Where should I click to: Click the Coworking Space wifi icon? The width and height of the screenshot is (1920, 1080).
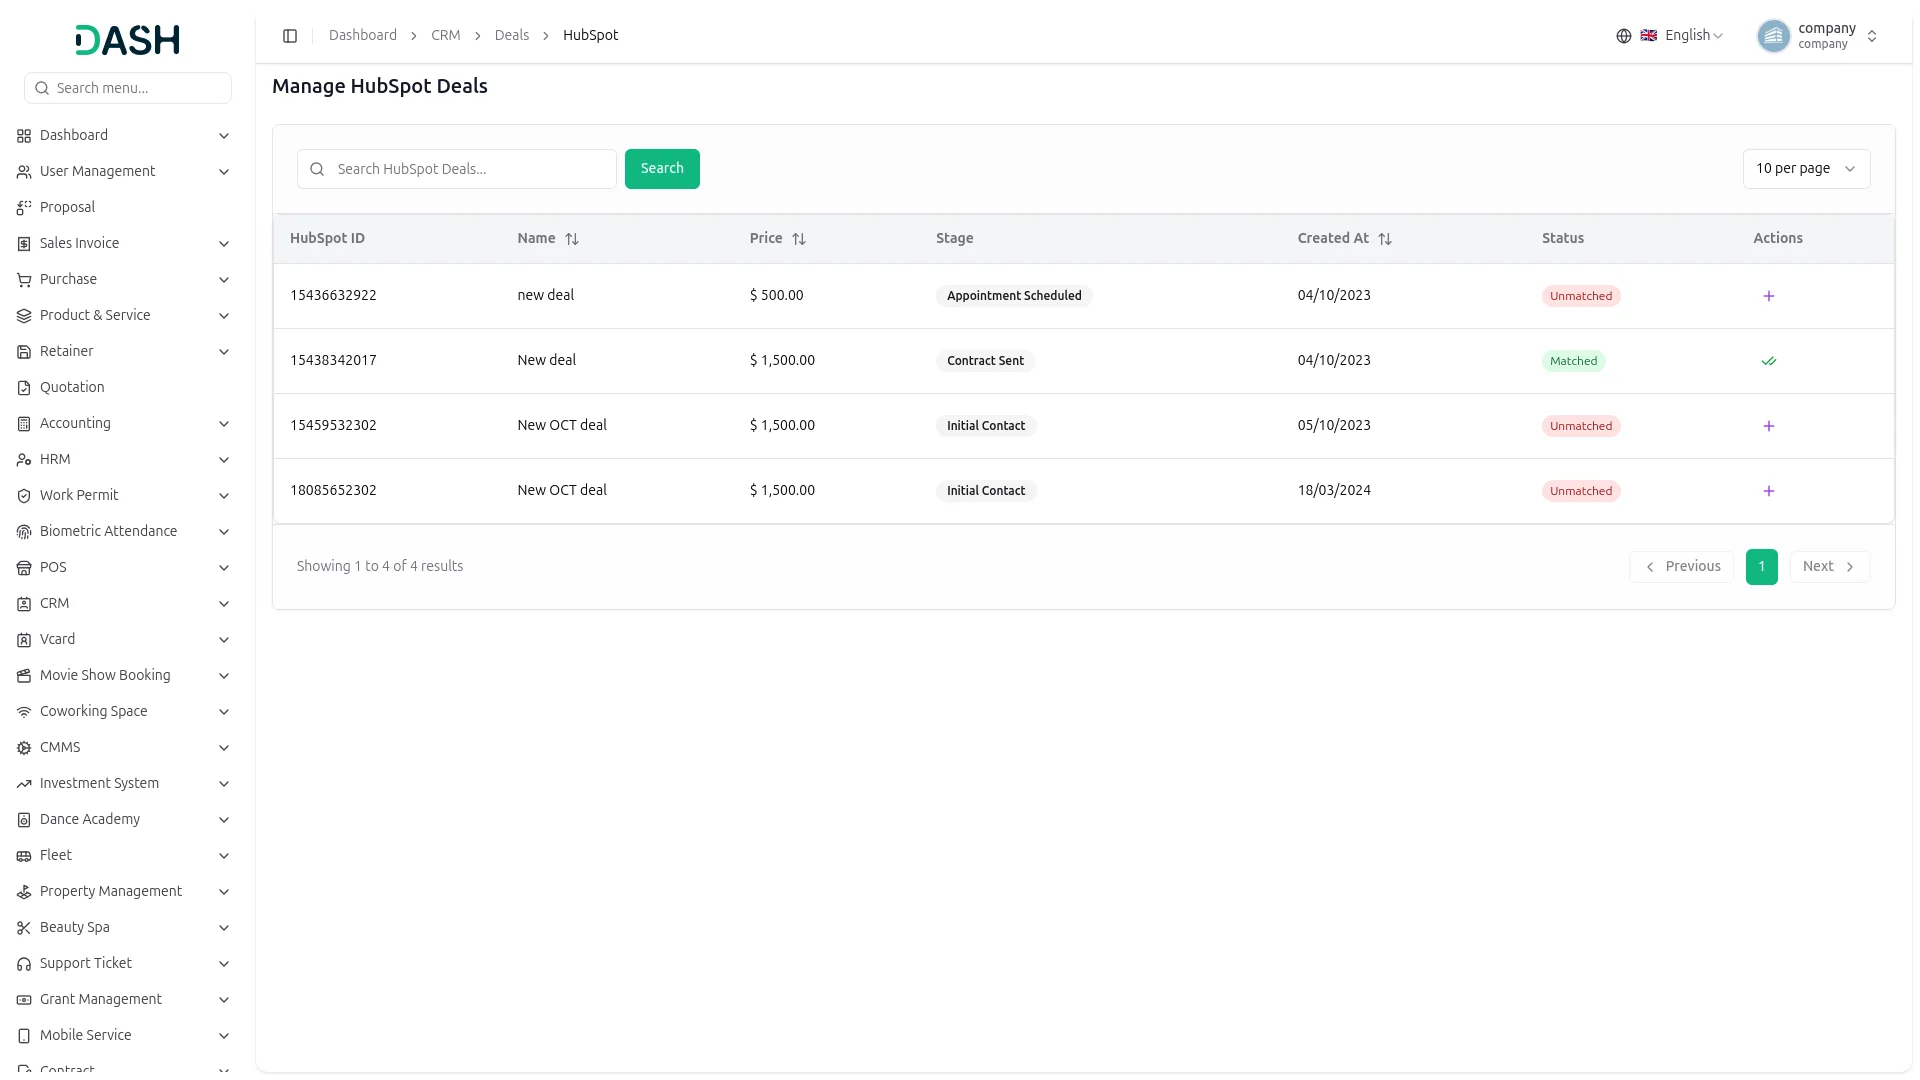pos(24,712)
